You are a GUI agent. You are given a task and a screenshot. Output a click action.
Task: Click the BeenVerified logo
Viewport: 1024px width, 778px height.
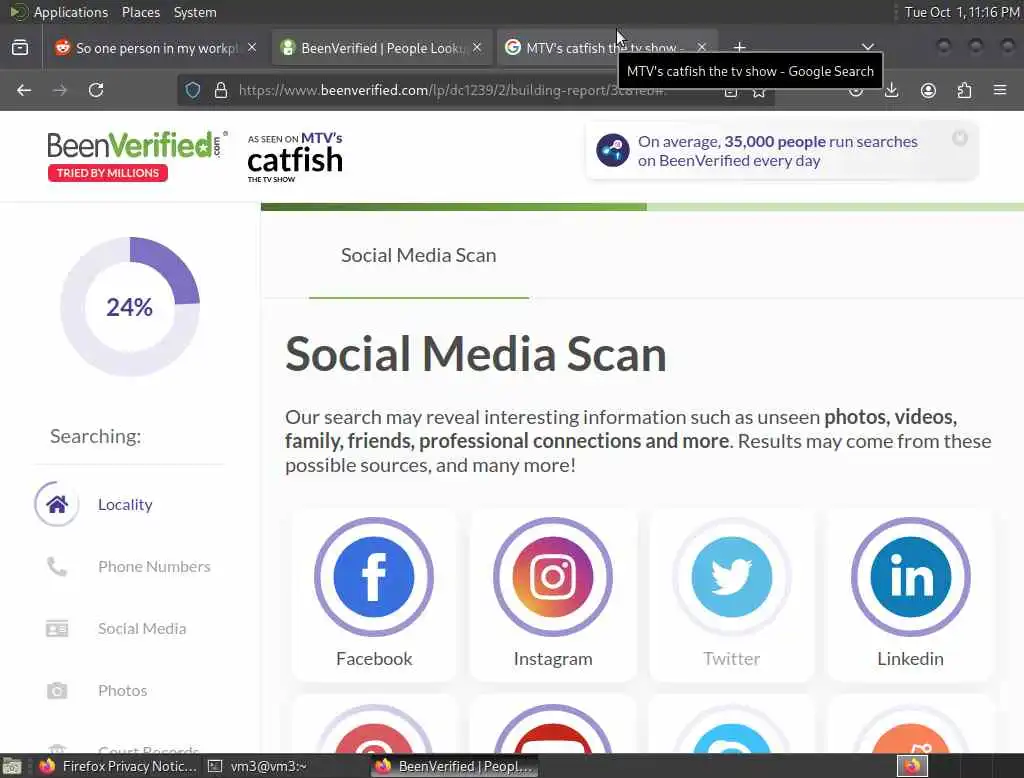137,145
